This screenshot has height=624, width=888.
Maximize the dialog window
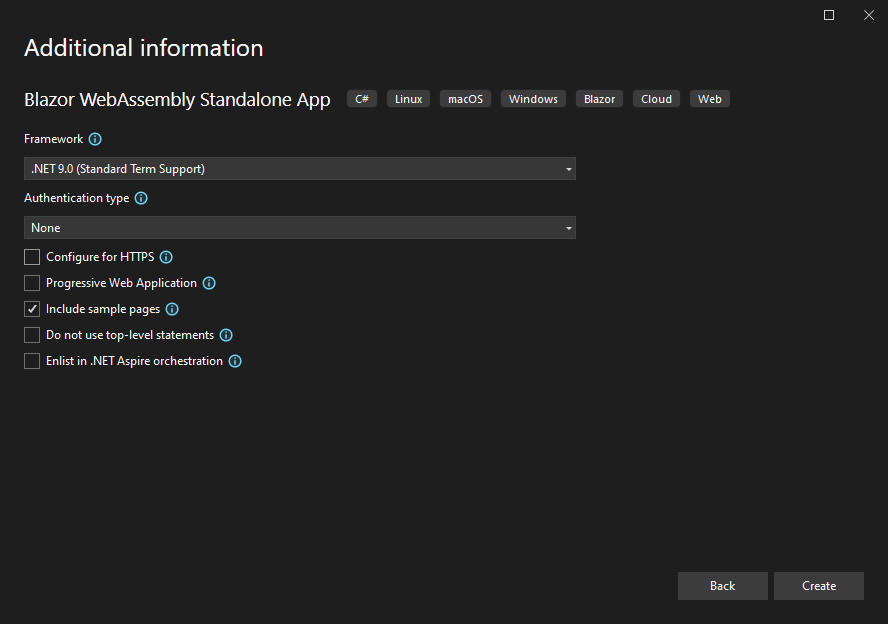[829, 15]
